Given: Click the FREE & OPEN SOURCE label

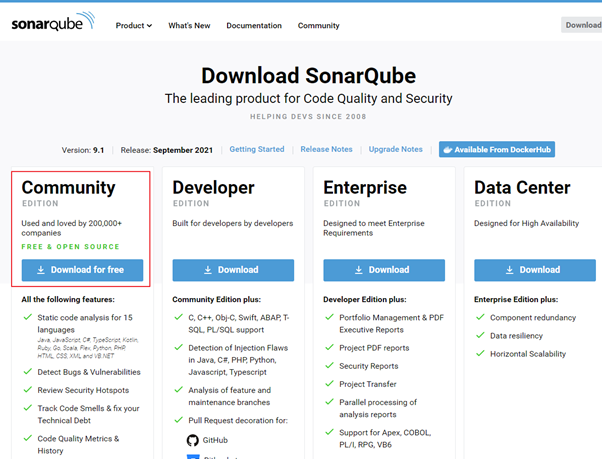Looking at the screenshot, I should point(71,247).
